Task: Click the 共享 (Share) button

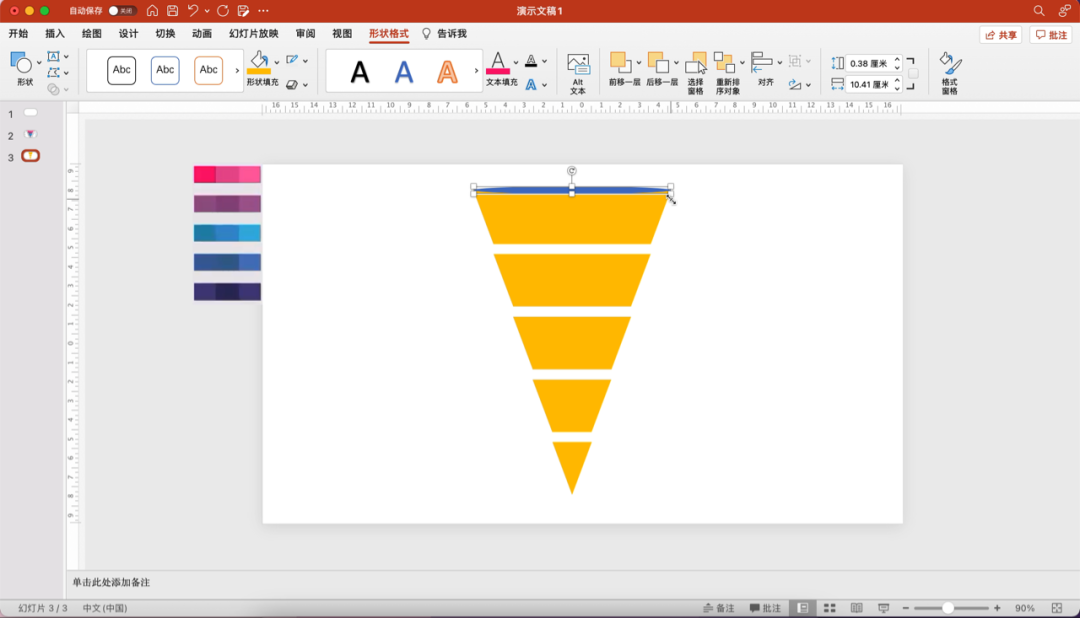Action: (x=1001, y=34)
